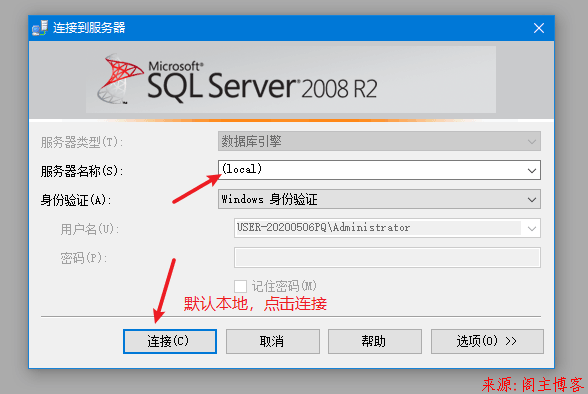
Task: Click the 密码 password input field
Action: coord(387,257)
